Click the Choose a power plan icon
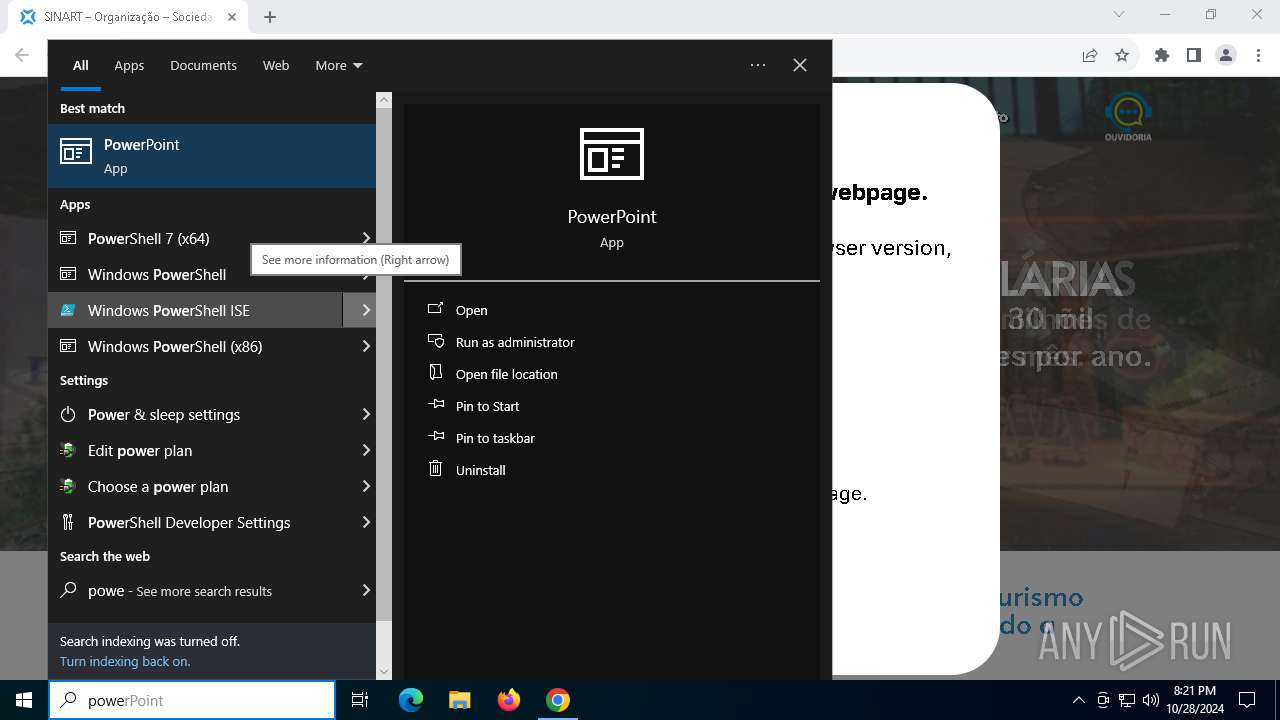1280x720 pixels. [68, 486]
